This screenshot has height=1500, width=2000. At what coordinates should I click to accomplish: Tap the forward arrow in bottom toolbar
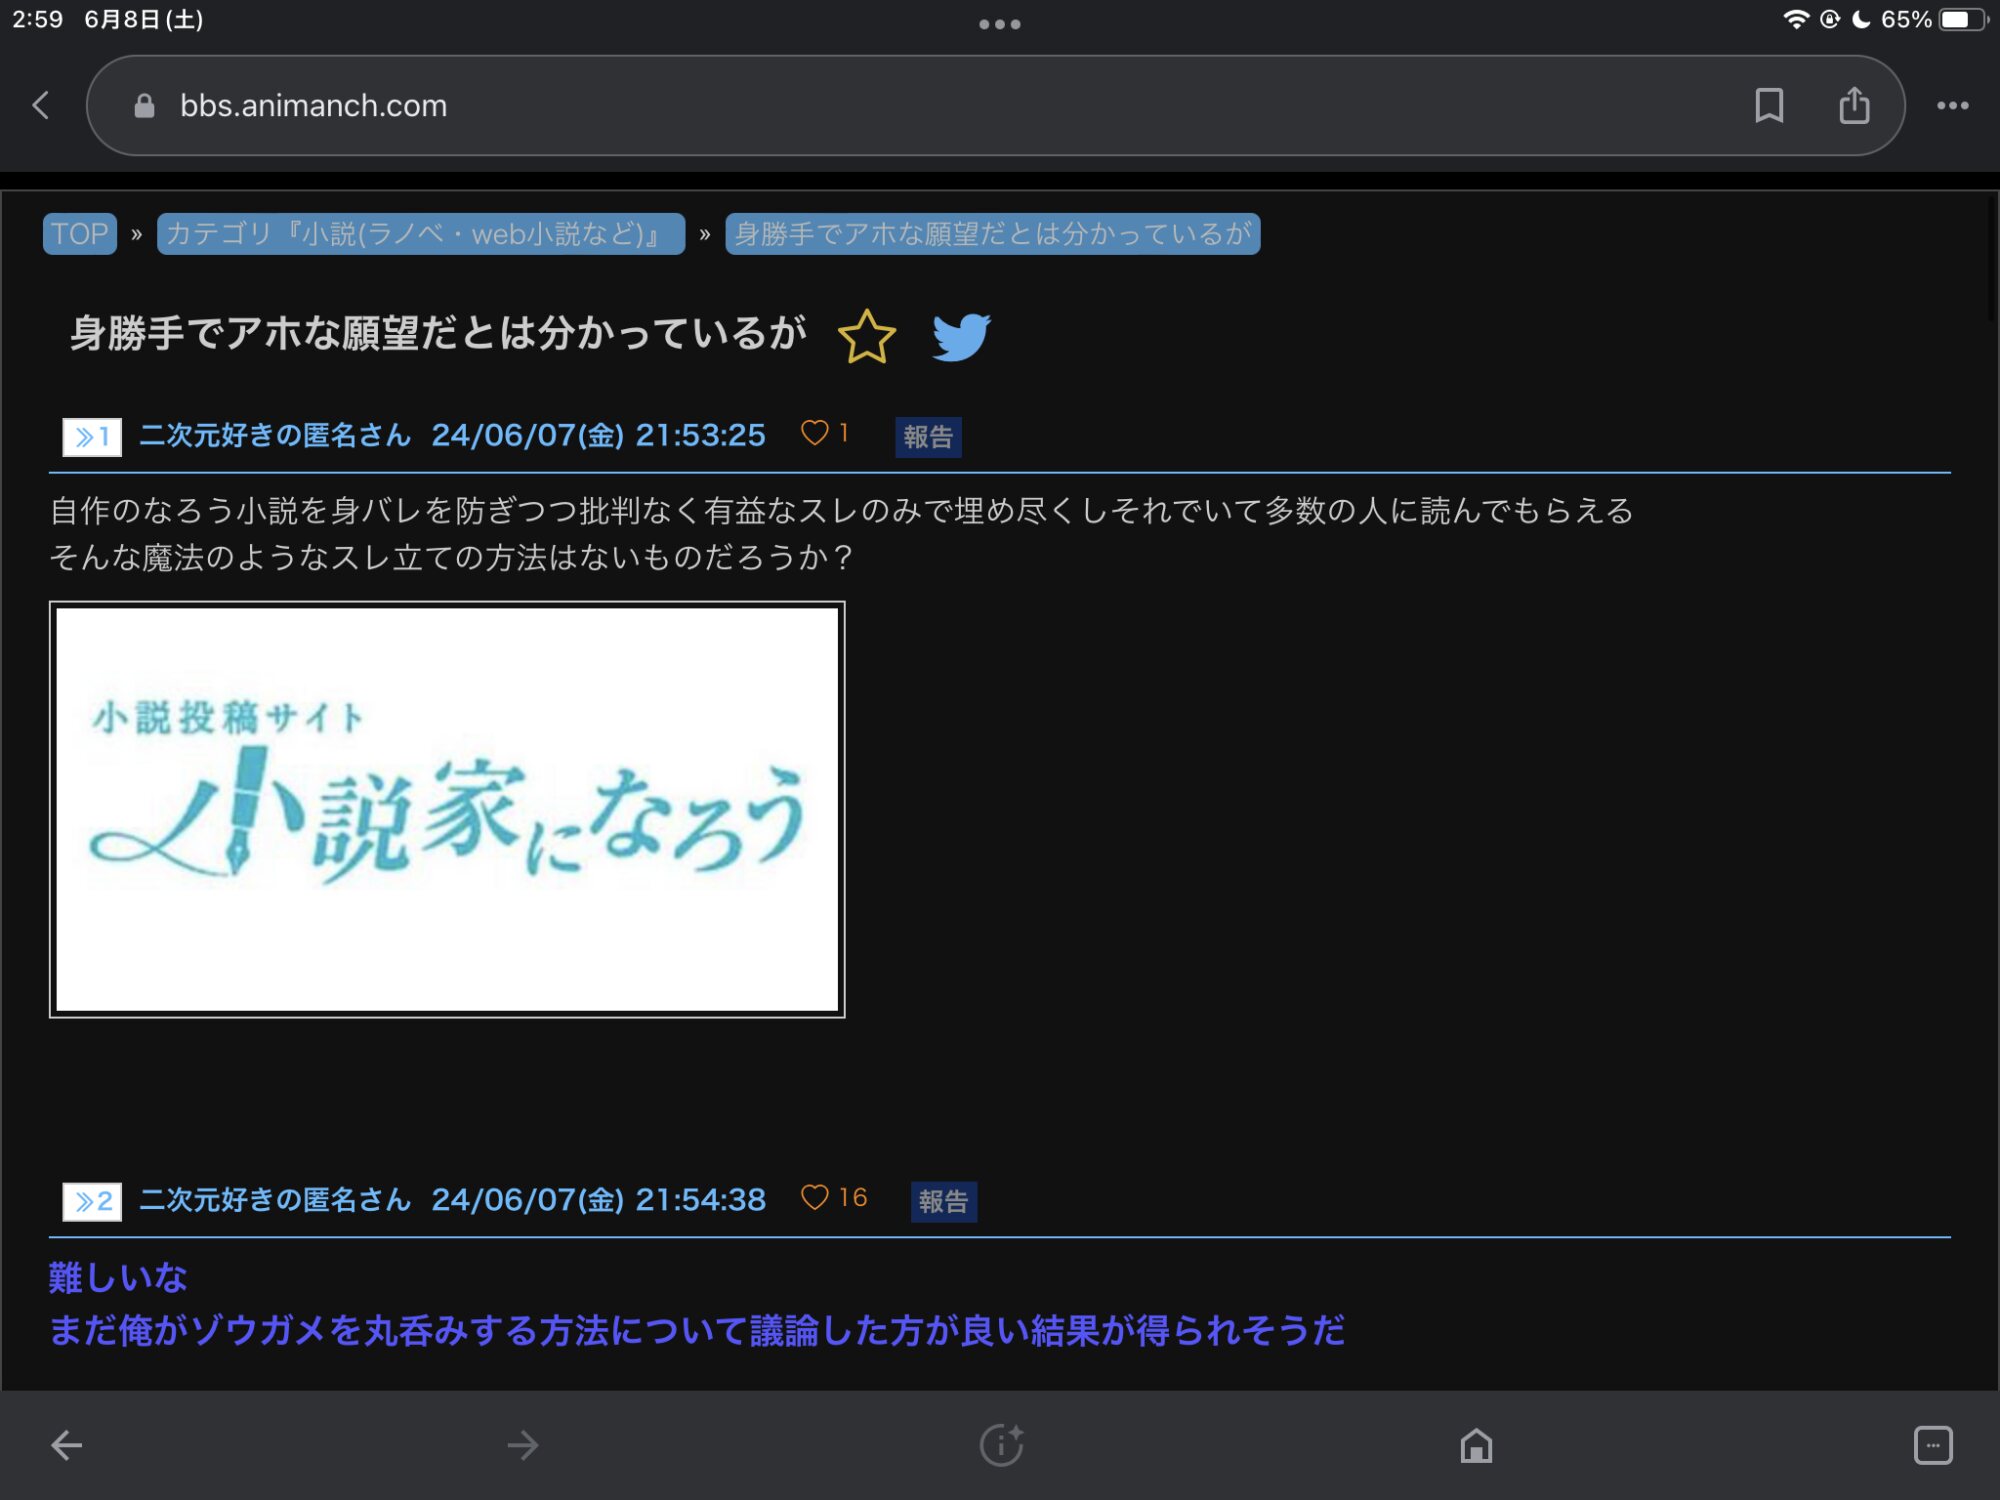coord(522,1445)
